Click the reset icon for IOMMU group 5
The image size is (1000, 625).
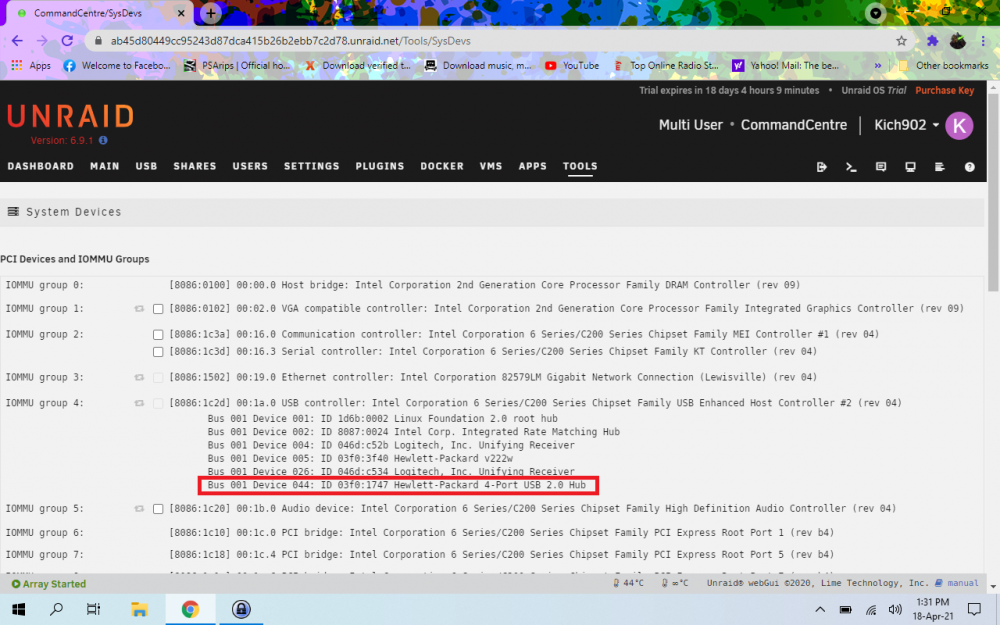[139, 509]
